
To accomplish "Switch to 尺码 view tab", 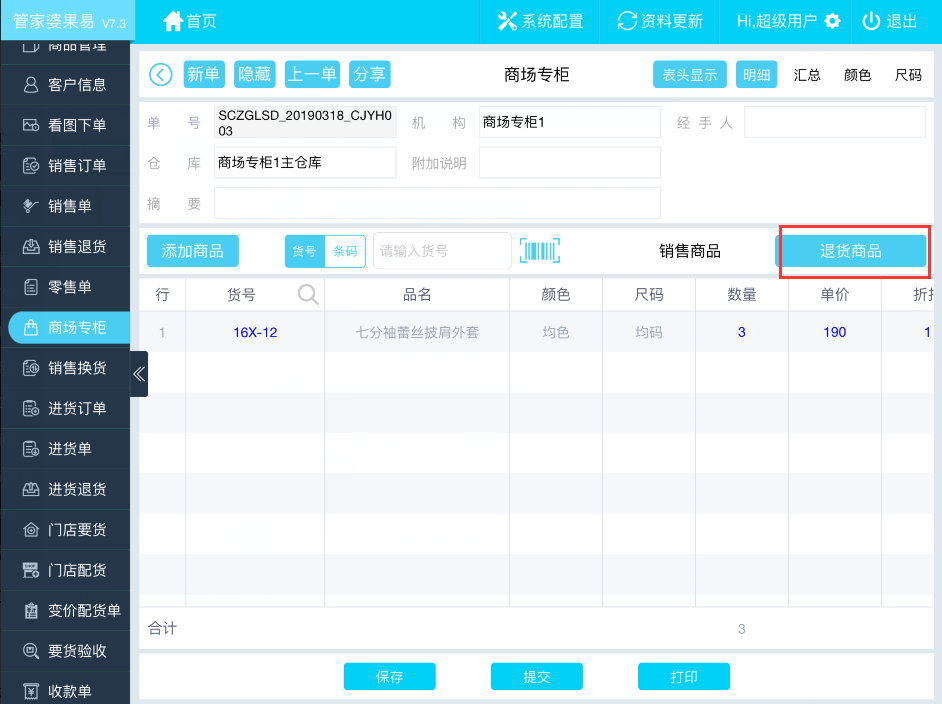I will [908, 74].
